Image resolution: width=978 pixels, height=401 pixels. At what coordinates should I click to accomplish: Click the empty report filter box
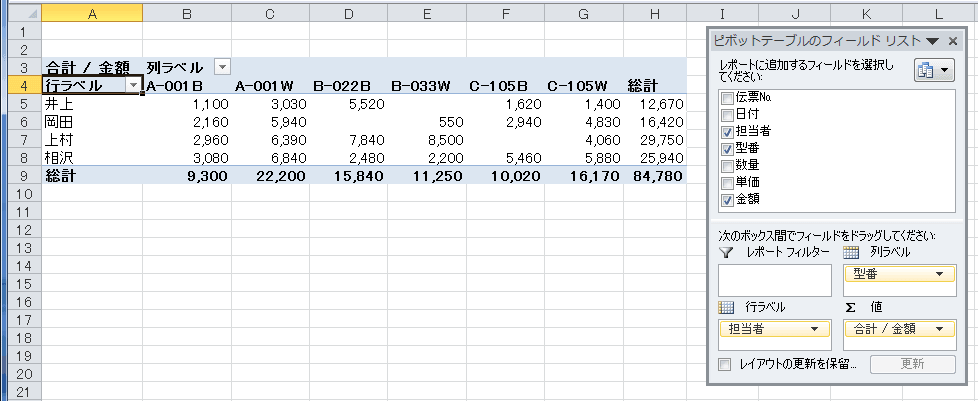click(775, 281)
